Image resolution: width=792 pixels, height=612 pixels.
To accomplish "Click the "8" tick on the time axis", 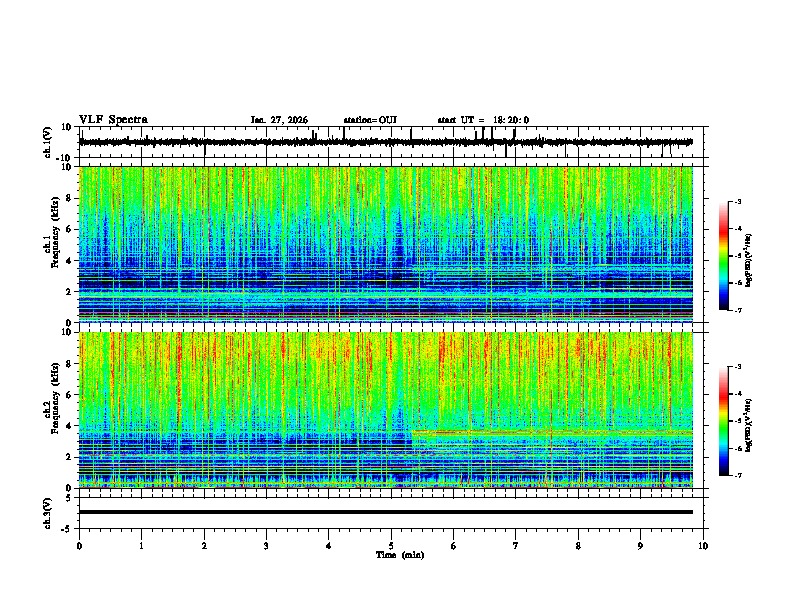I will pyautogui.click(x=578, y=546).
